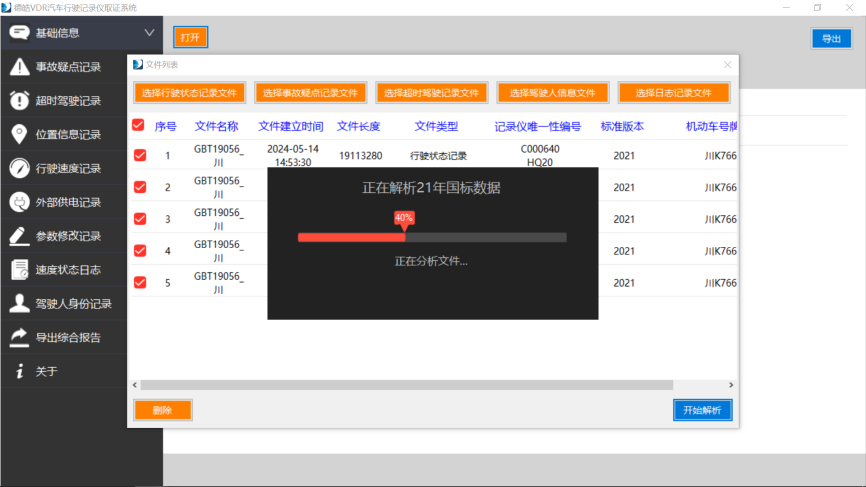Click the 参数修改记录 pencil icon
866x487 pixels.
coord(19,236)
